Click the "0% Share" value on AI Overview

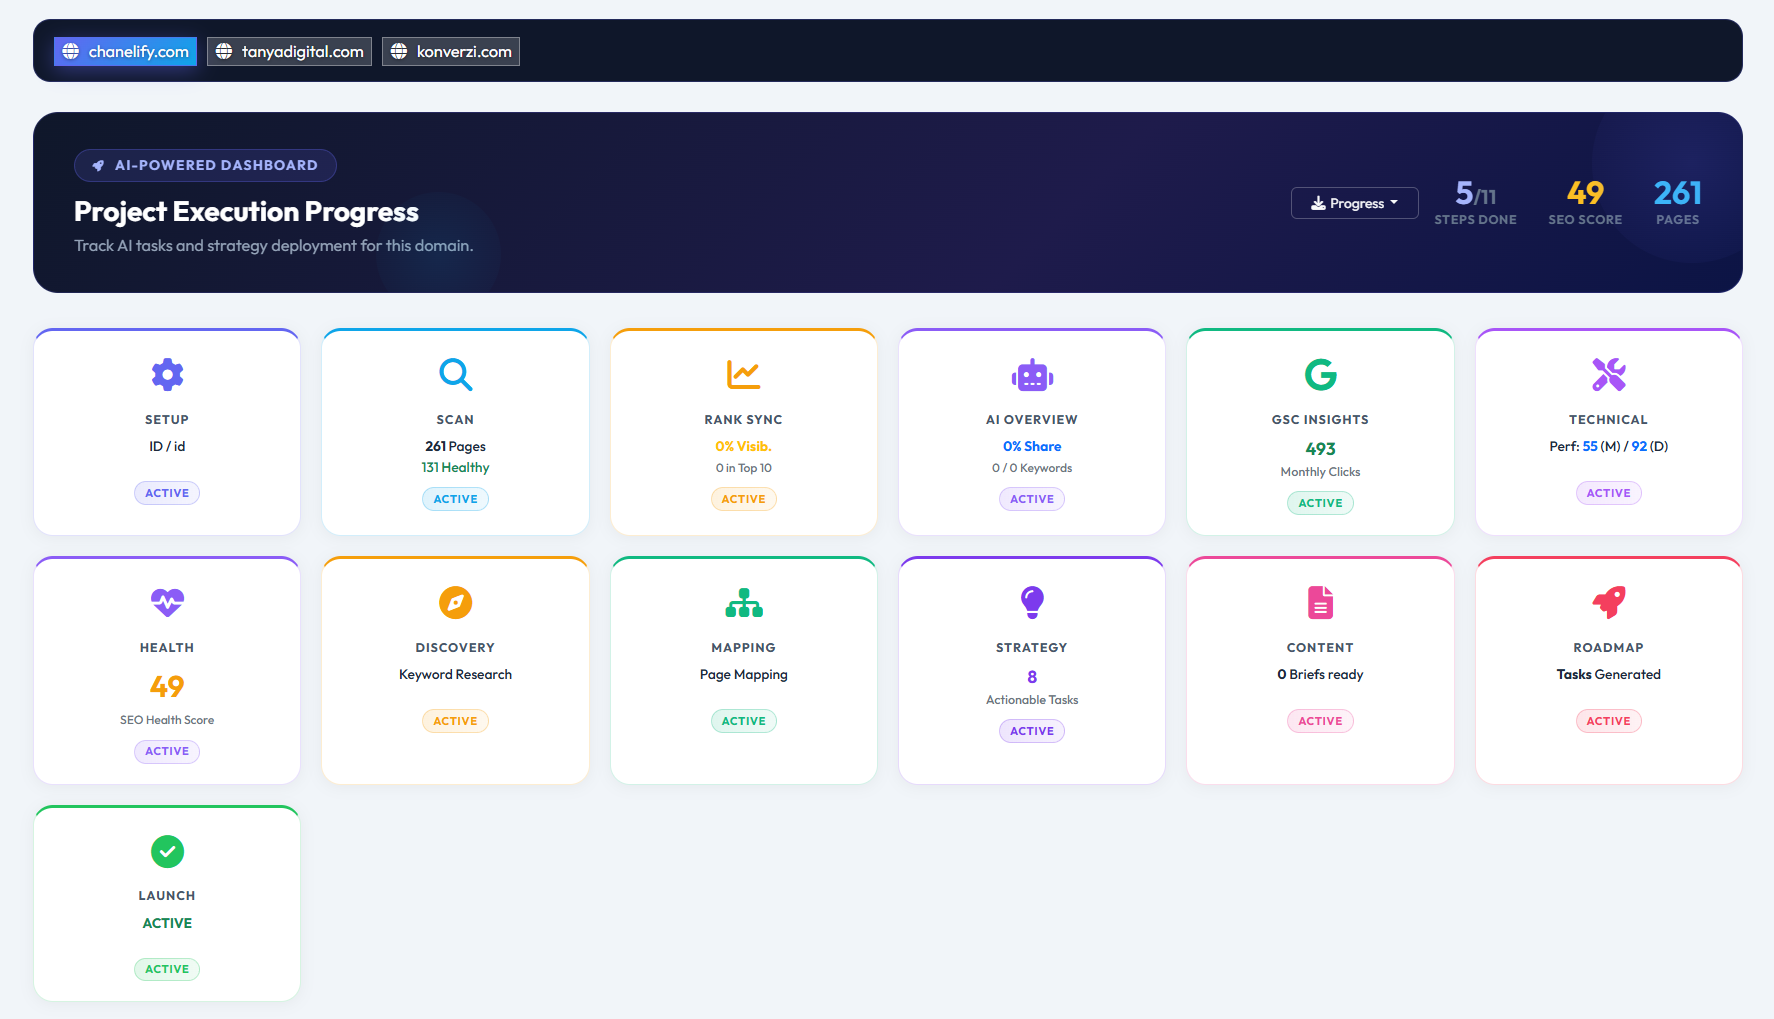[x=1032, y=446]
